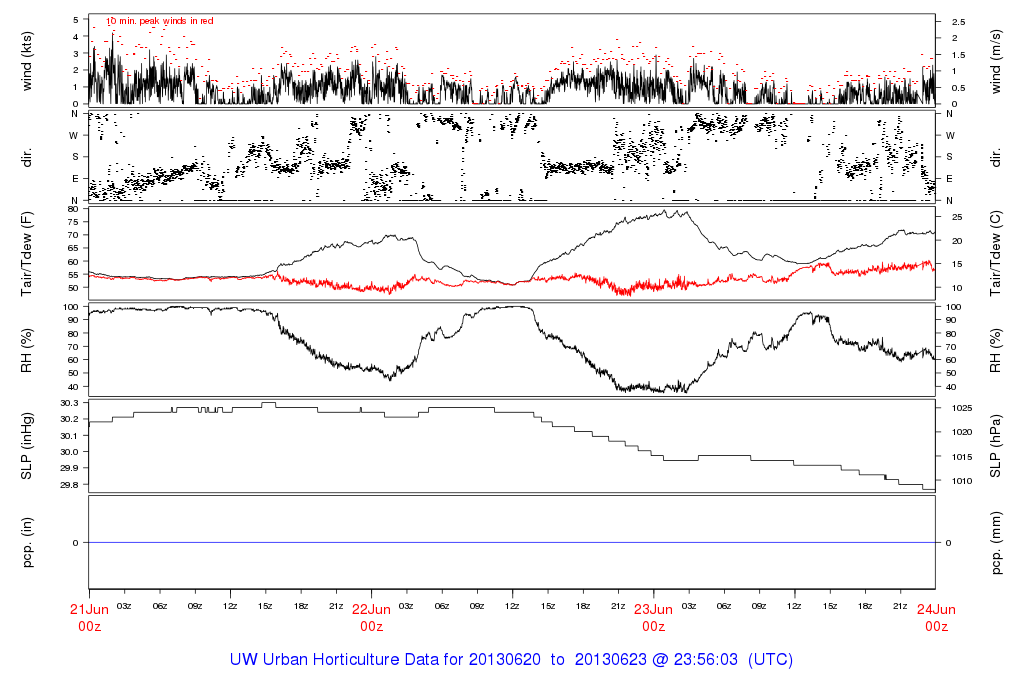Click the '10 min. peak winds in red' legend text
Image resolution: width=1024 pixels, height=700 pixels.
(x=160, y=21)
